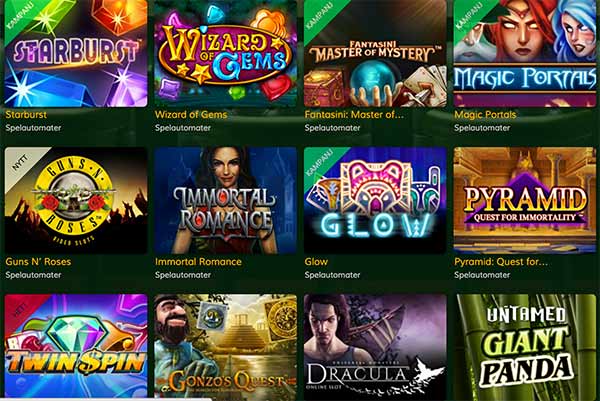This screenshot has height=401, width=600.
Task: Click the Magic Portals title link
Action: [485, 114]
